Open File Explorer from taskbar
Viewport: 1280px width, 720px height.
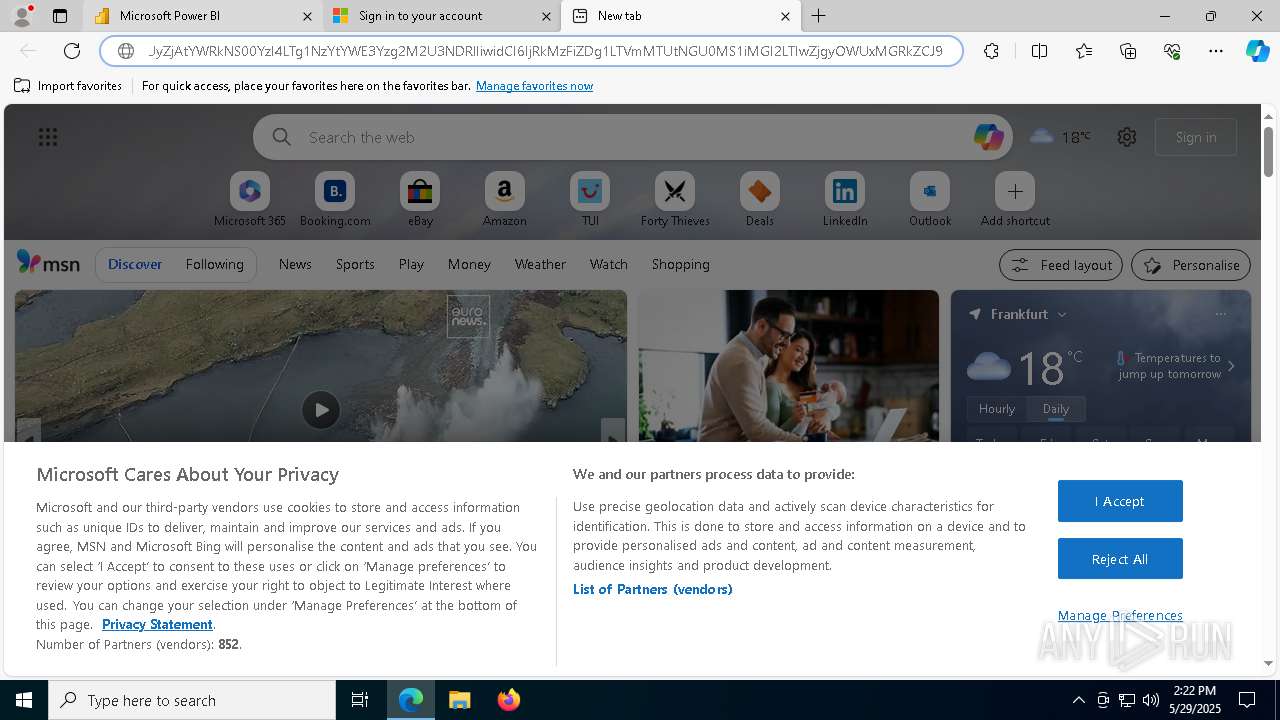tap(459, 700)
